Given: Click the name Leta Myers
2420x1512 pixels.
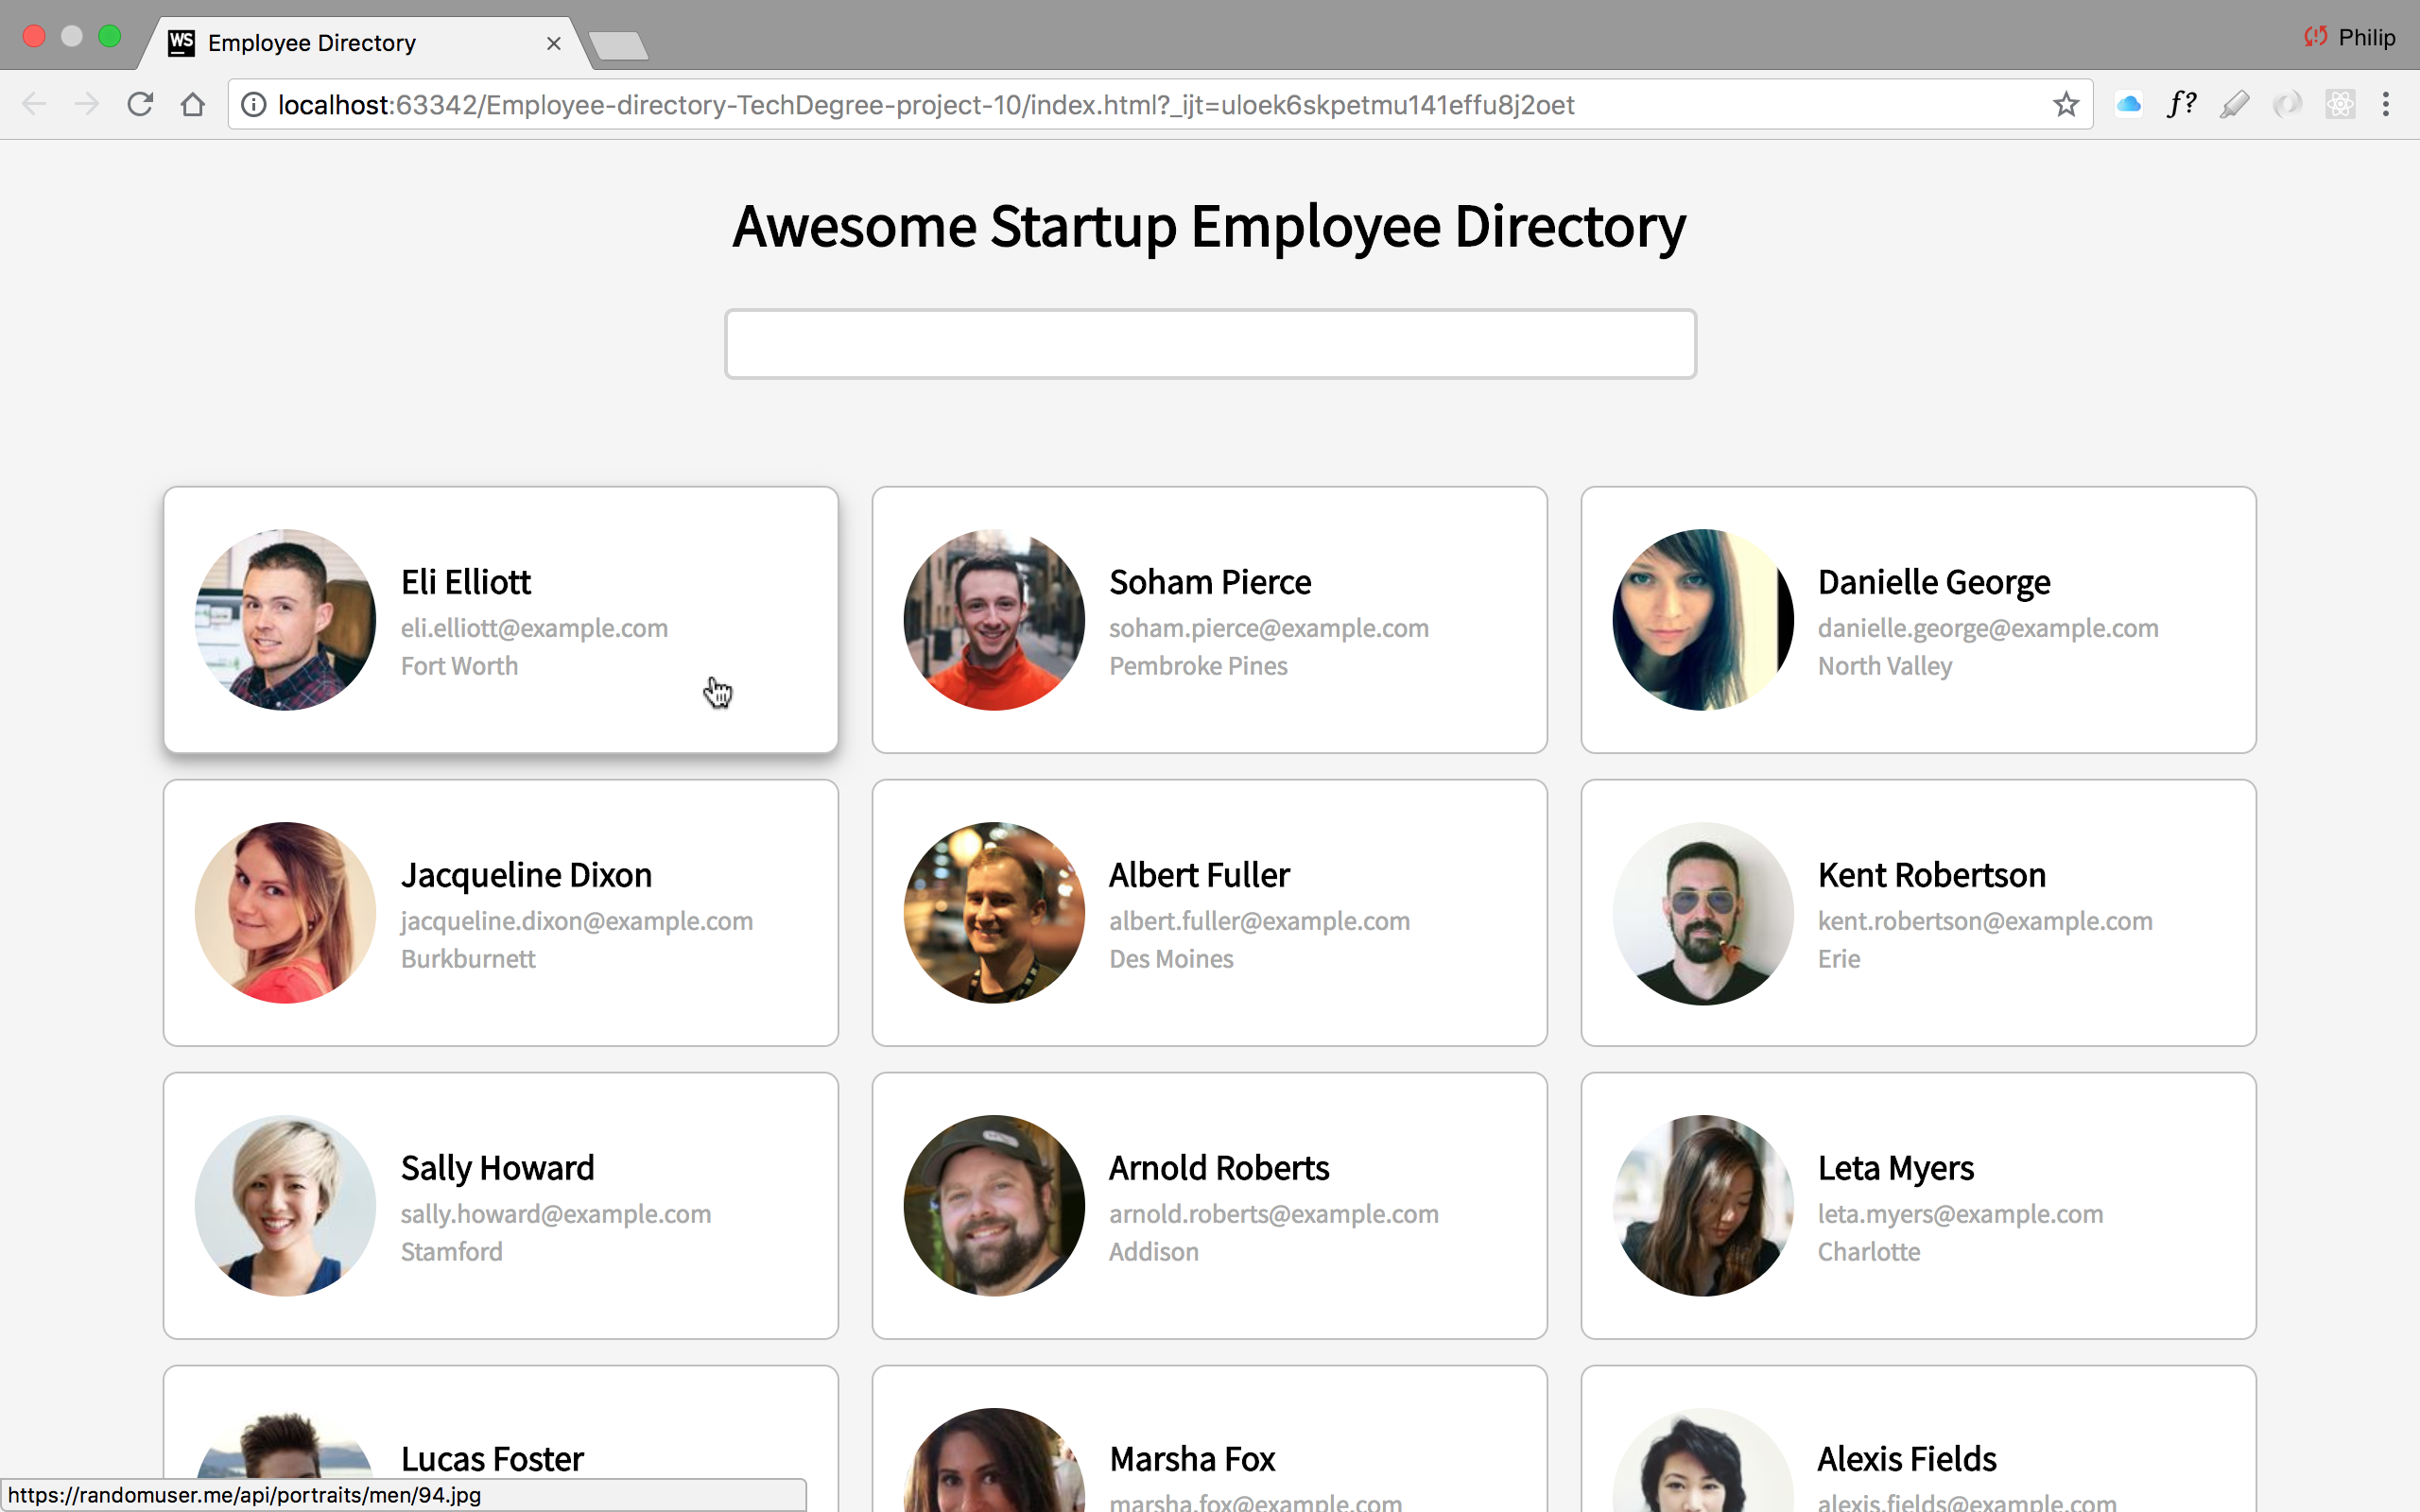Looking at the screenshot, I should click(1896, 1168).
